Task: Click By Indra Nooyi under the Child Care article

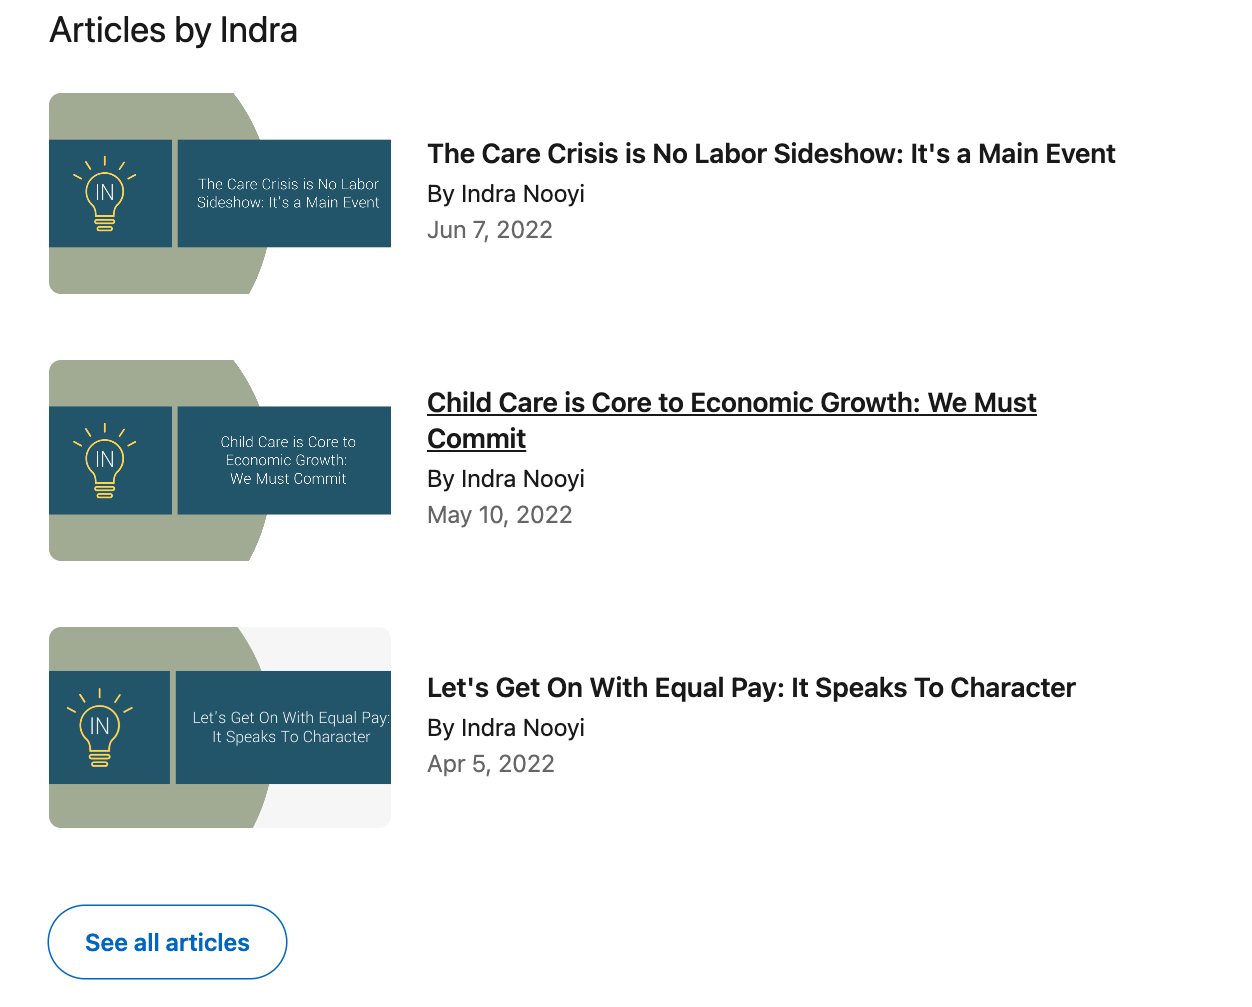Action: point(505,479)
